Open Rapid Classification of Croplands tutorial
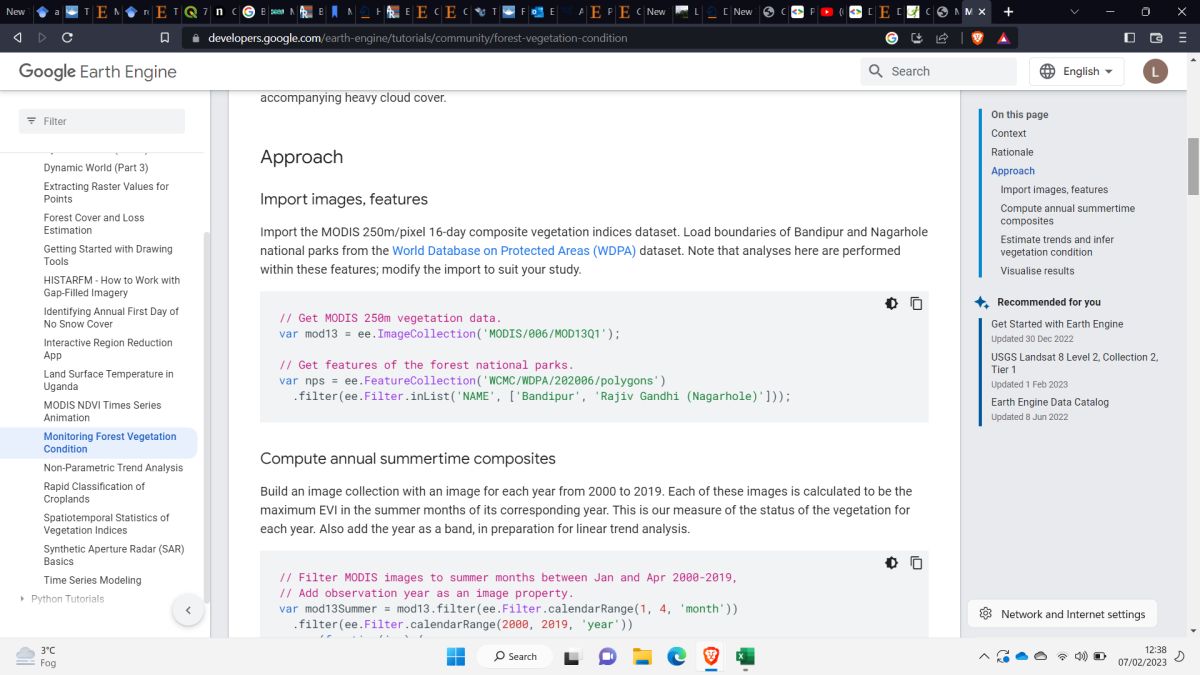Screen dimensions: 1200x675 click(94, 493)
